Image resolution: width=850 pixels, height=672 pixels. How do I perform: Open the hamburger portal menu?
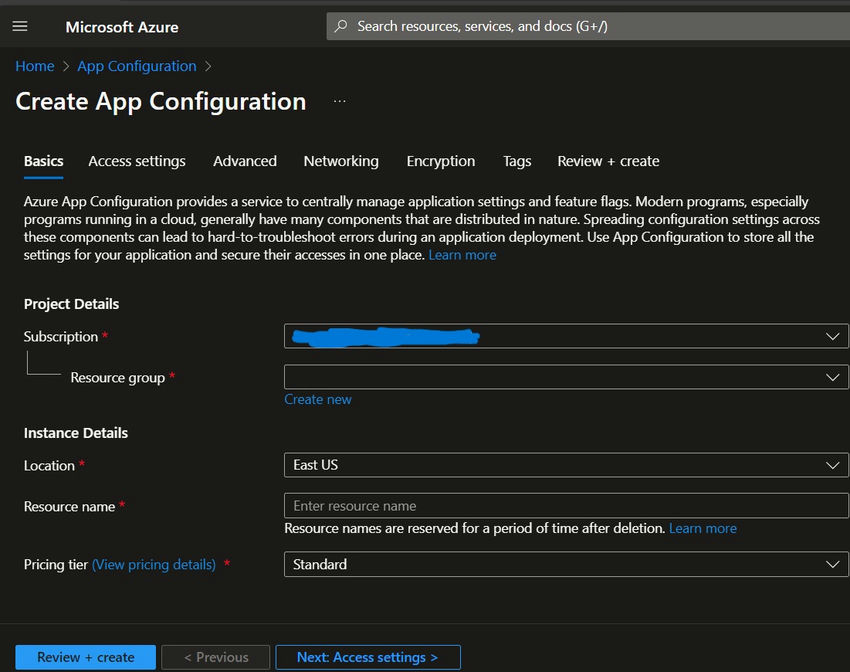20,27
